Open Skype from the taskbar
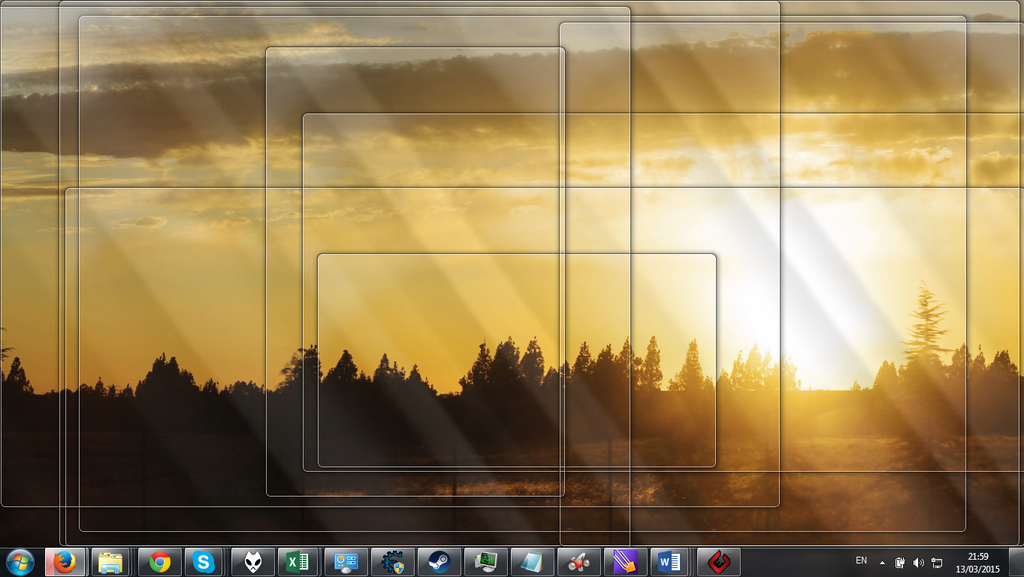 (x=204, y=562)
